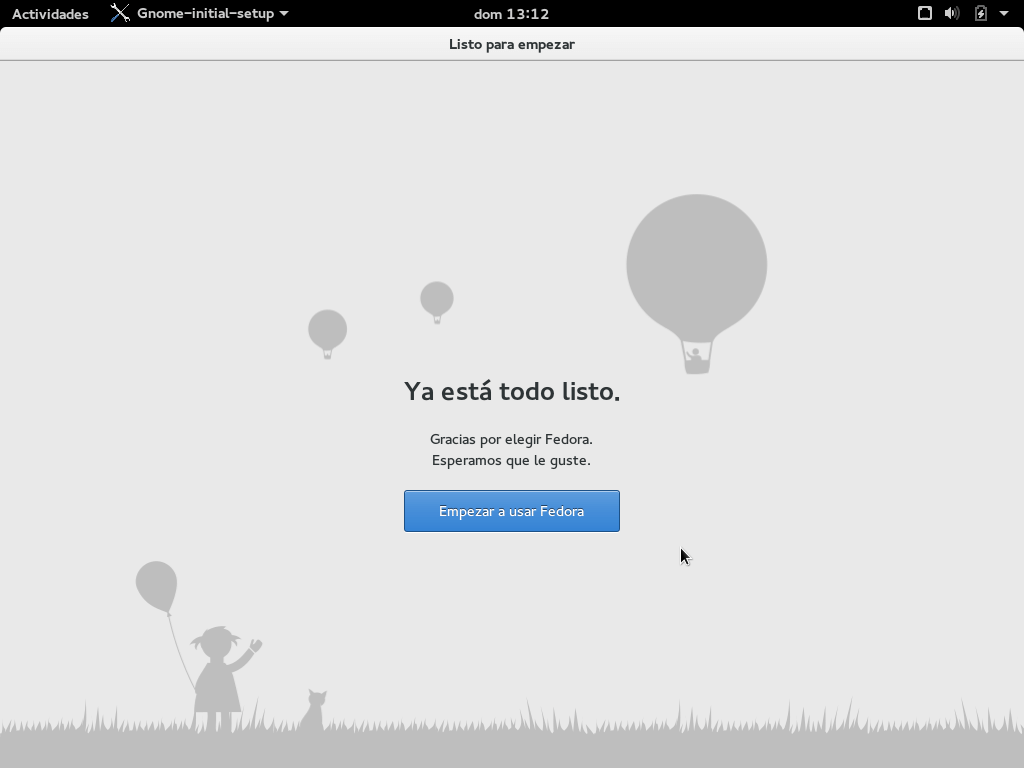This screenshot has height=768, width=1024.
Task: Click the Empezar a usar Fedora button
Action: [x=511, y=511]
